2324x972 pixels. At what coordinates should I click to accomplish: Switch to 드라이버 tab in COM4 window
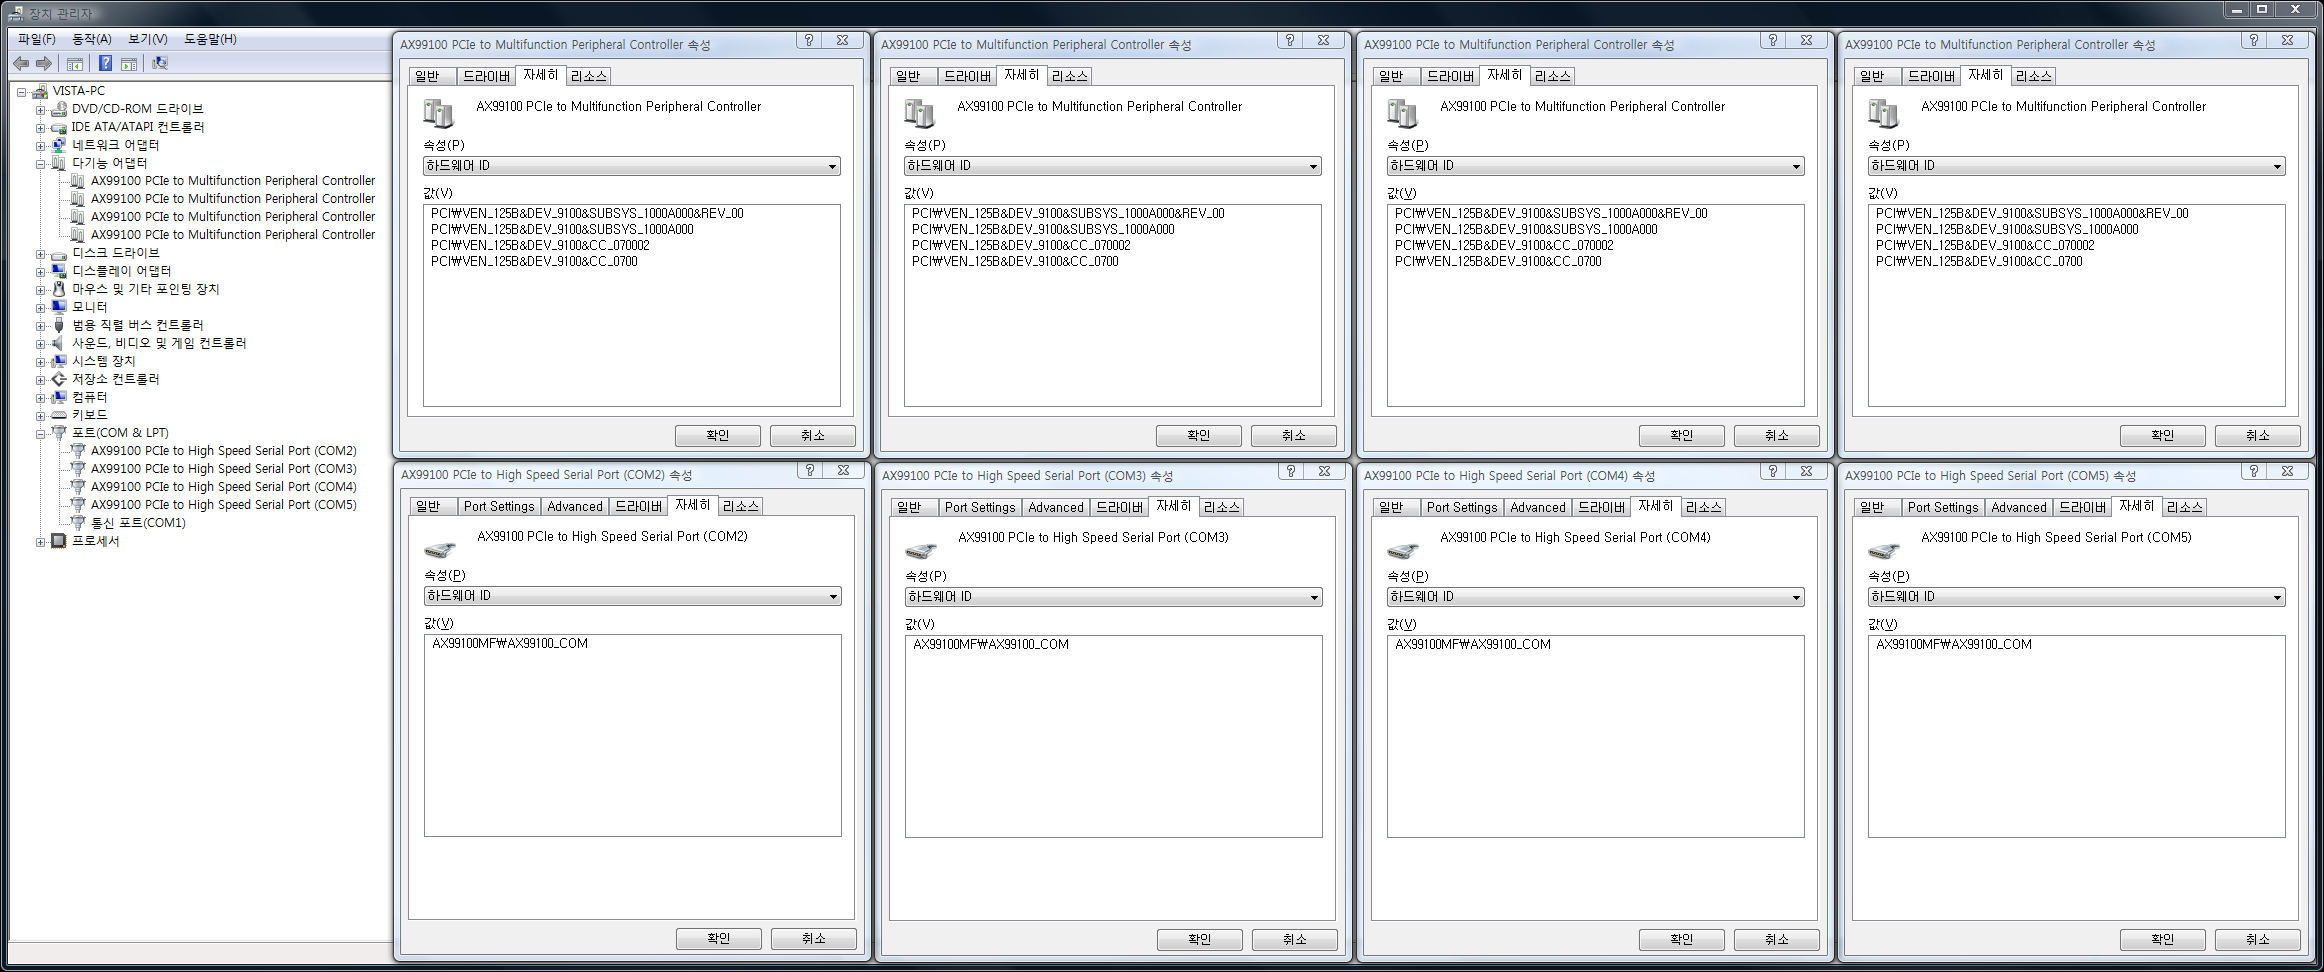(x=1601, y=508)
